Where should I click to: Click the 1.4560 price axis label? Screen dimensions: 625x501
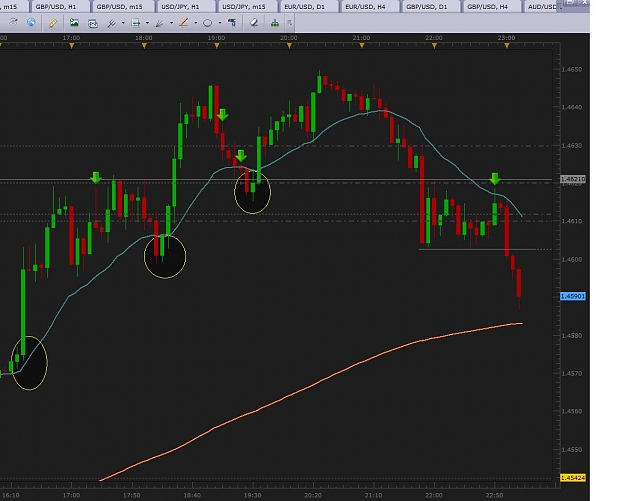571,411
